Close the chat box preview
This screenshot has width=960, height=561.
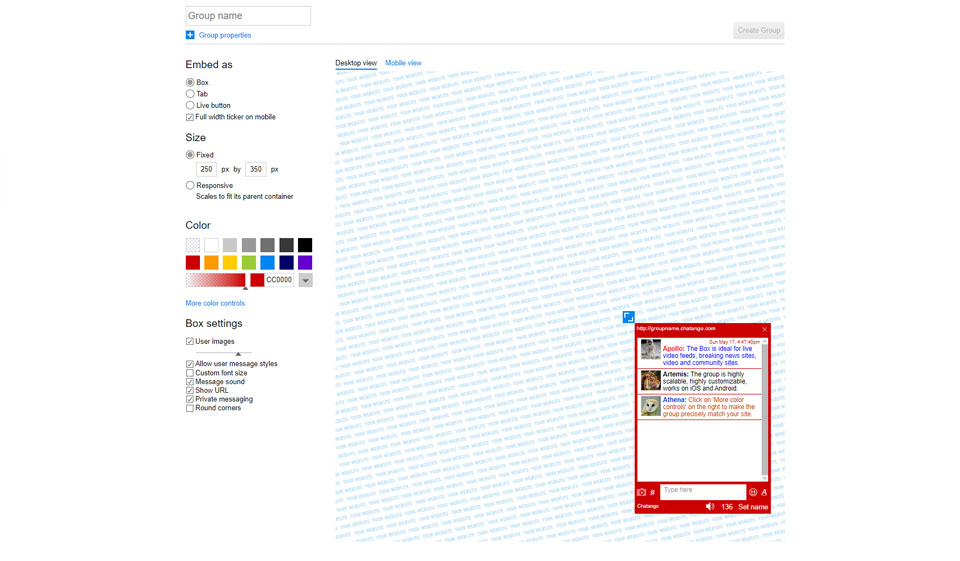[x=764, y=329]
